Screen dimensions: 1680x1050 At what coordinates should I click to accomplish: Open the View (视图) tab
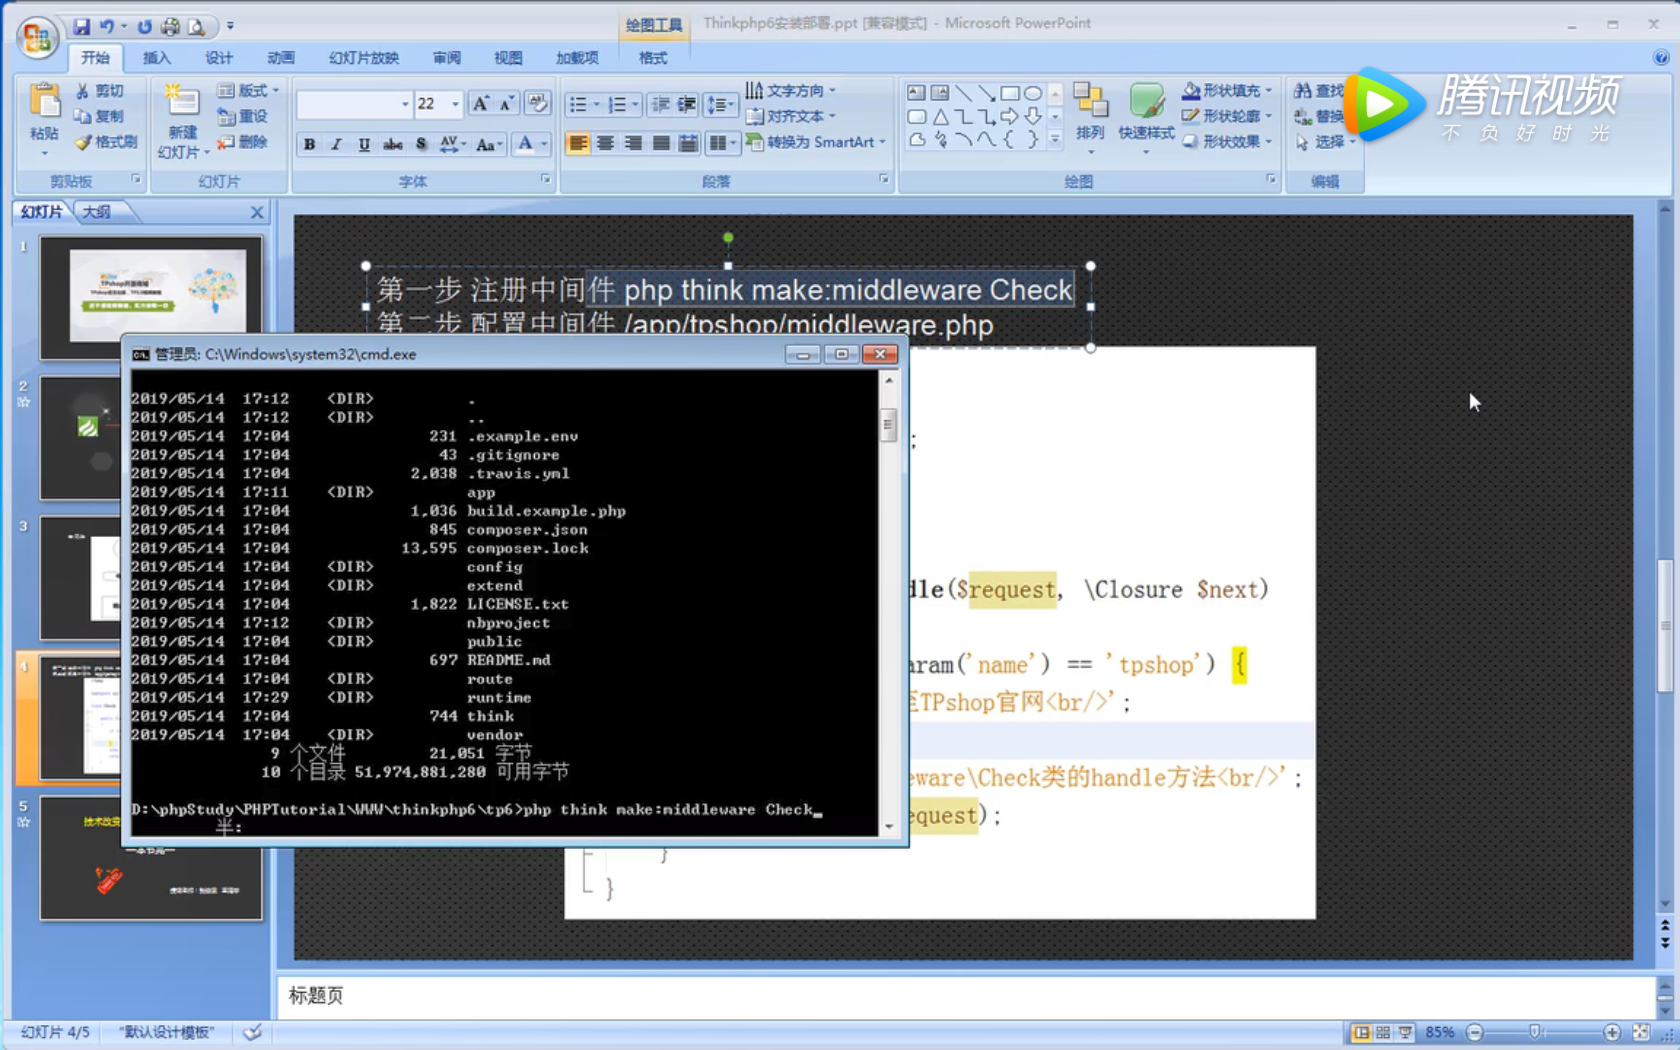(x=508, y=58)
